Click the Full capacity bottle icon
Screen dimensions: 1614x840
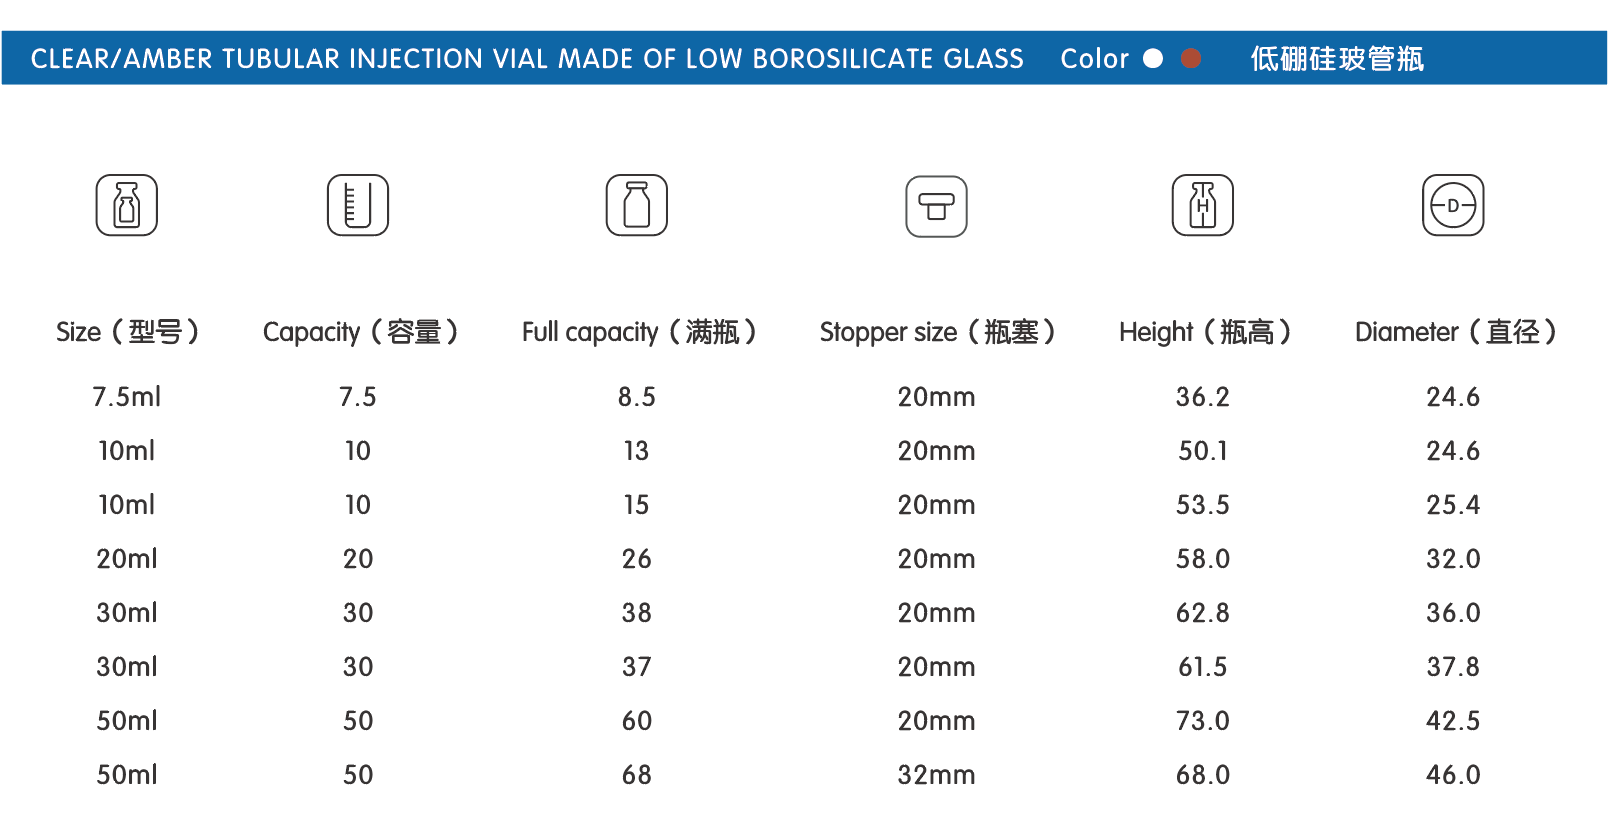click(x=637, y=205)
